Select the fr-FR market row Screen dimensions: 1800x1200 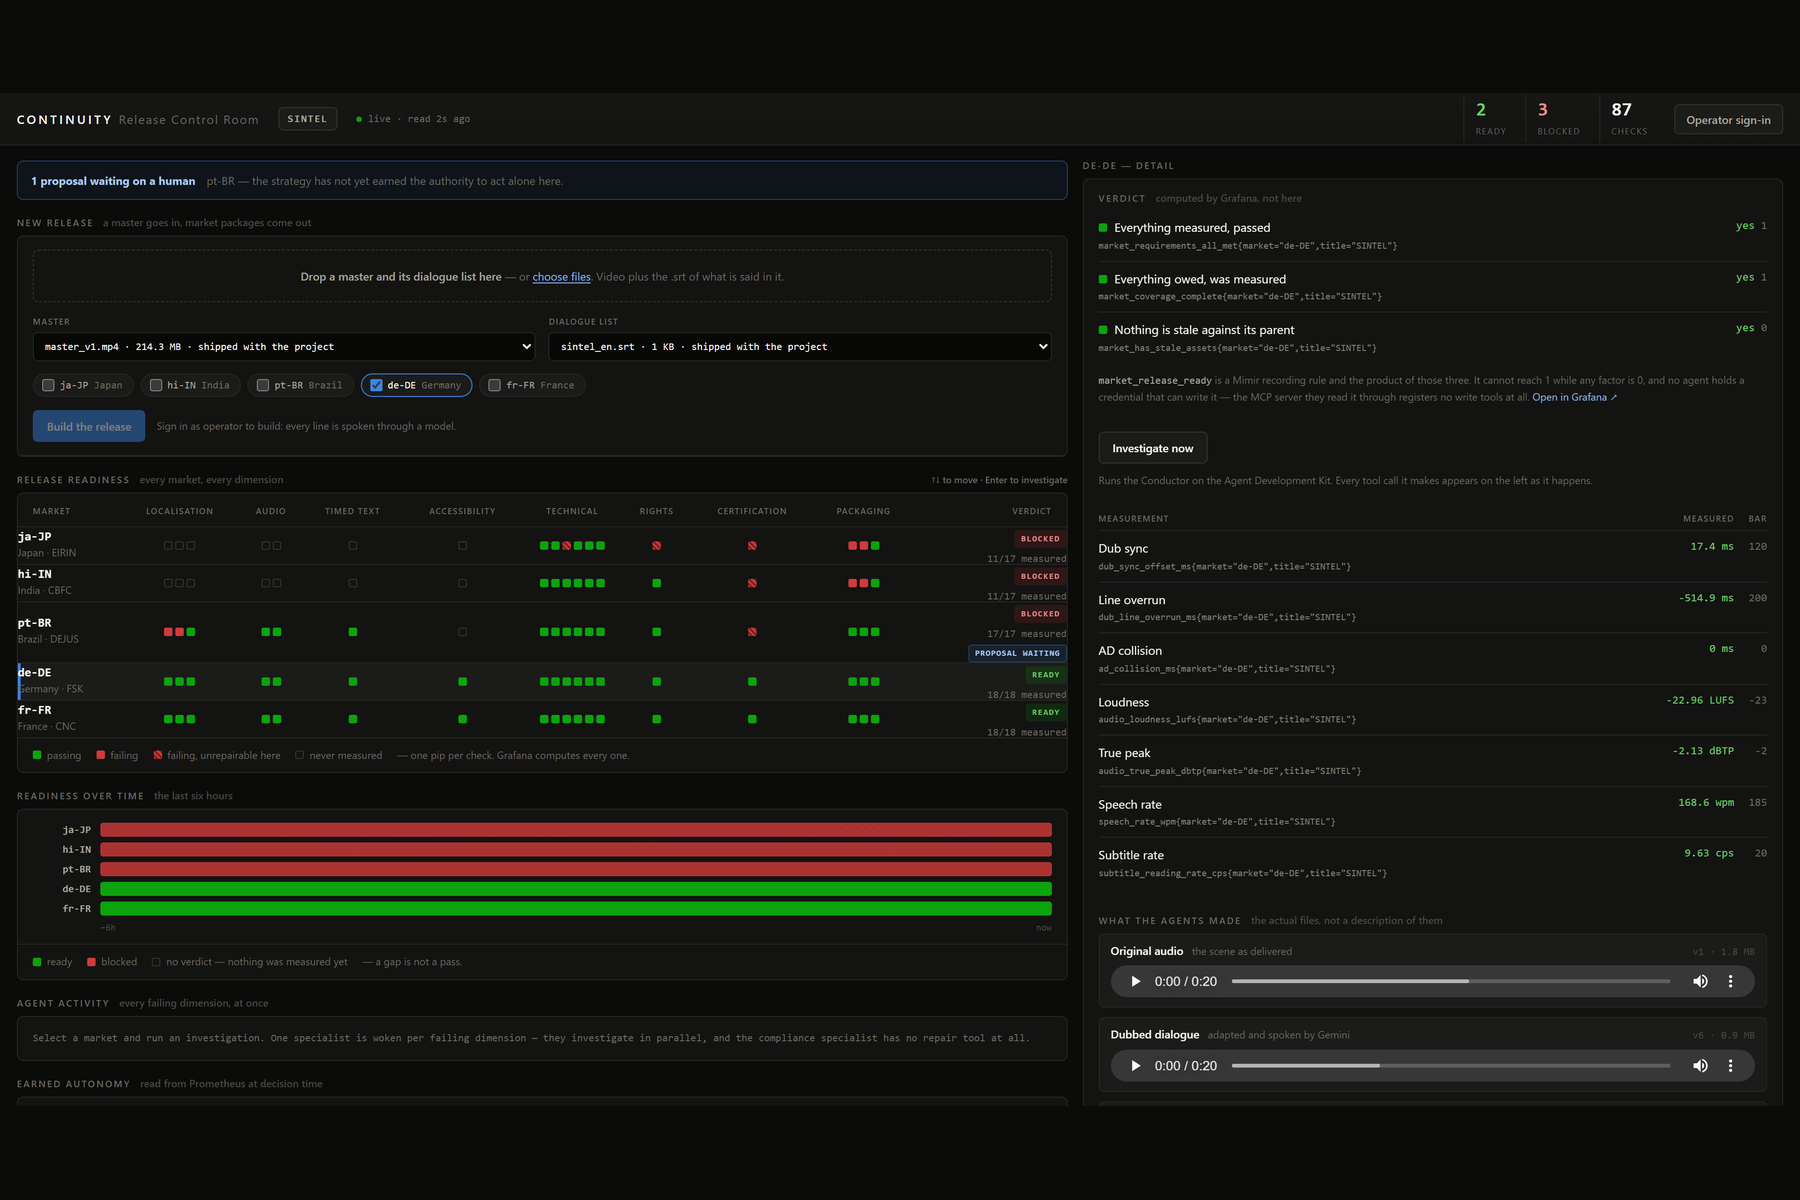(542, 719)
